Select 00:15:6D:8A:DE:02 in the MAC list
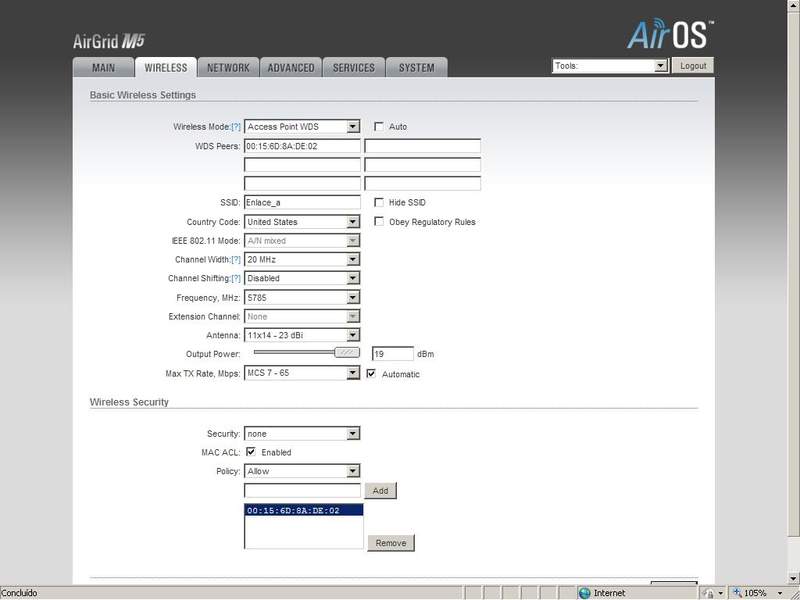The height and width of the screenshot is (600, 800). point(304,510)
